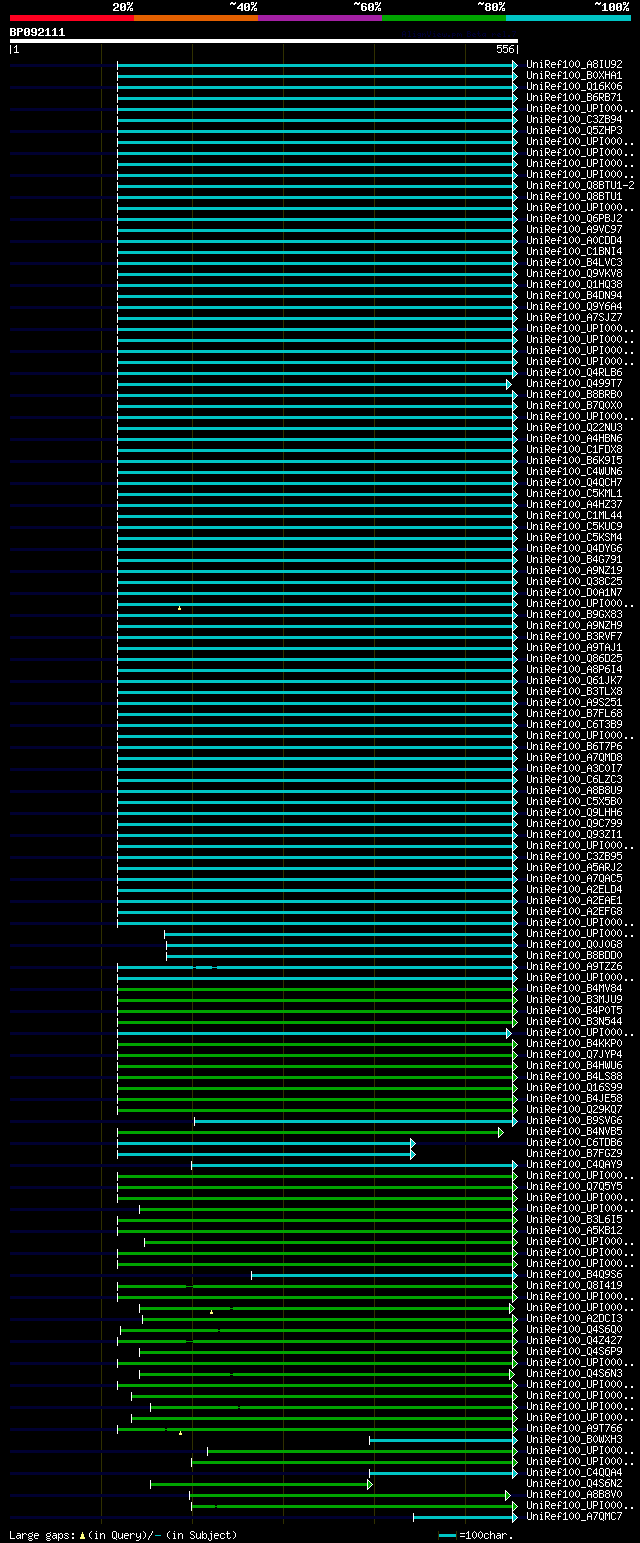This screenshot has width=640, height=1543.
Task: Click the UniRef100_Q8BTU1-2 entry
Action: coord(580,186)
